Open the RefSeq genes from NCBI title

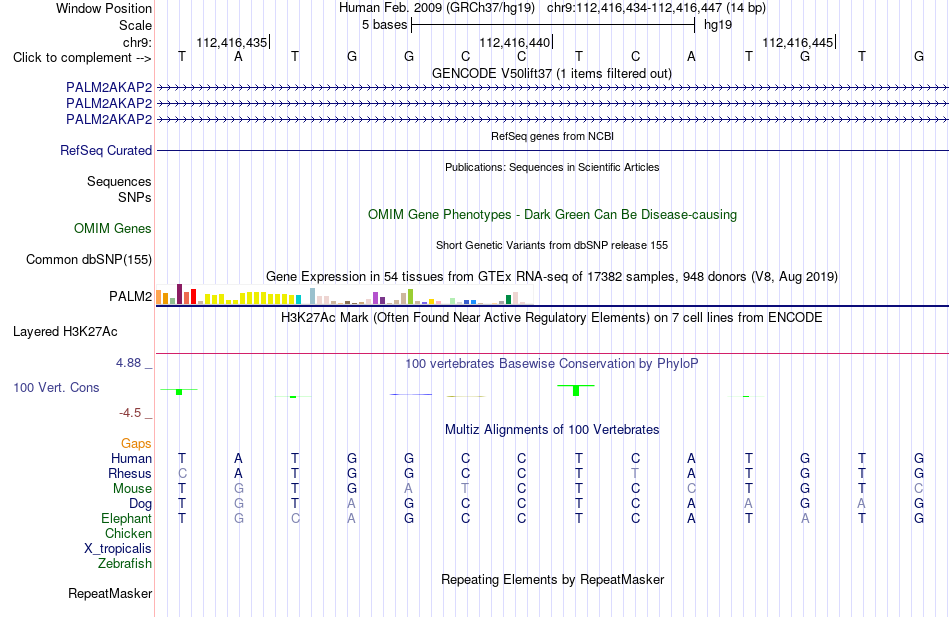coord(552,136)
